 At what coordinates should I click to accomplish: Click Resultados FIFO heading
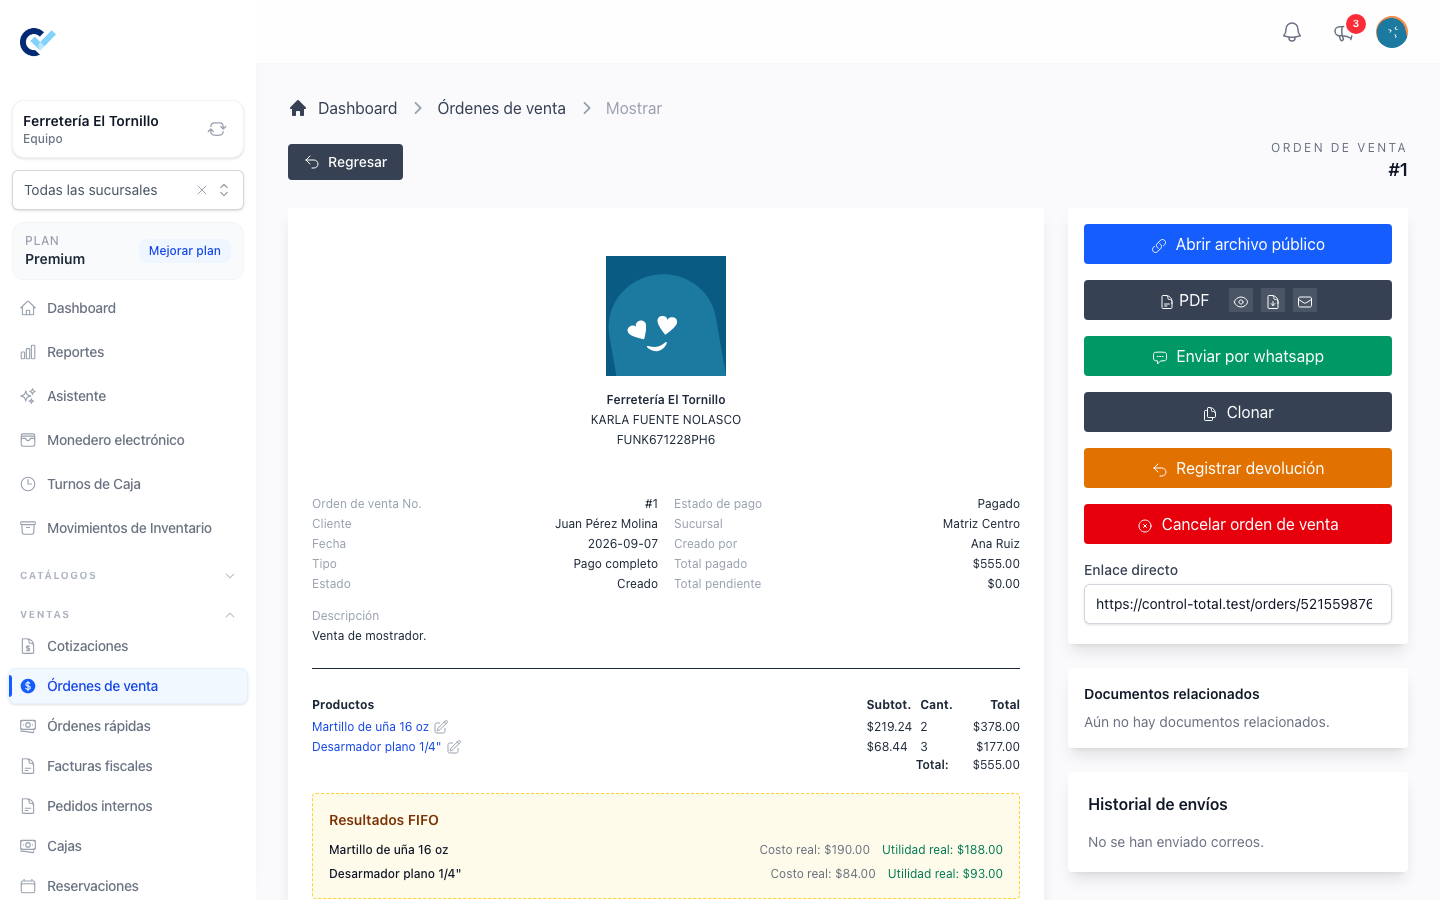(x=384, y=820)
